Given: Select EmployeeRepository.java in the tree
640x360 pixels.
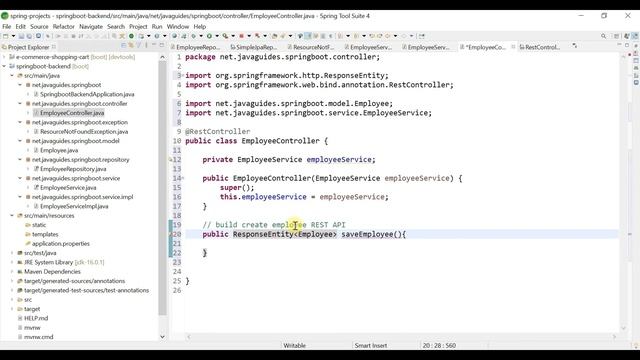Looking at the screenshot, I should click(x=73, y=169).
